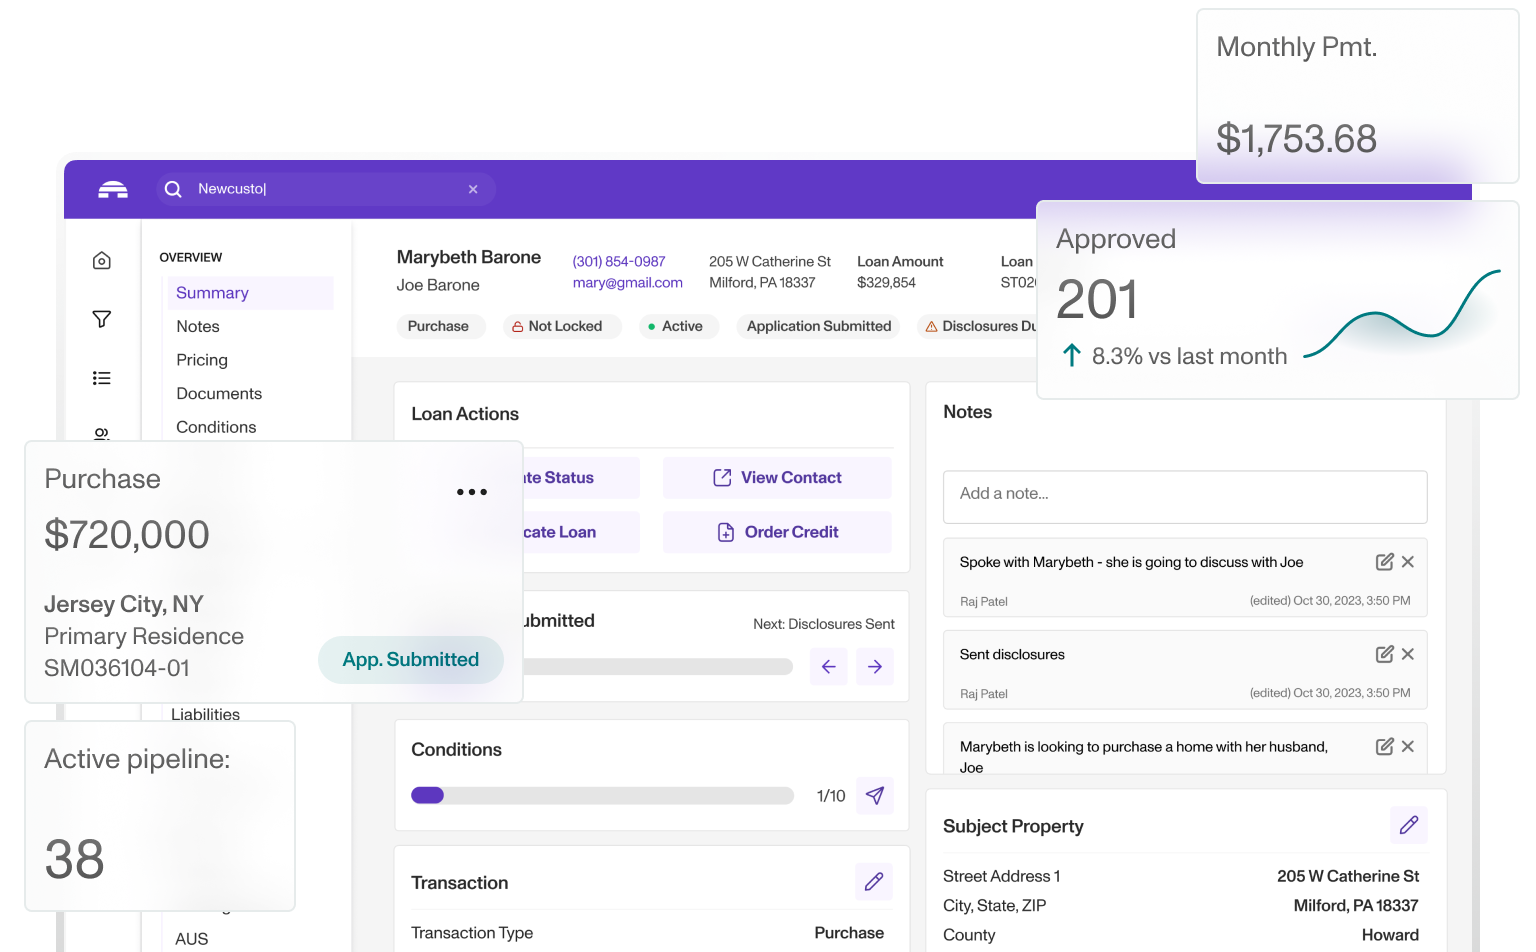Edit the 'Sent disclosures' note

pyautogui.click(x=1384, y=654)
